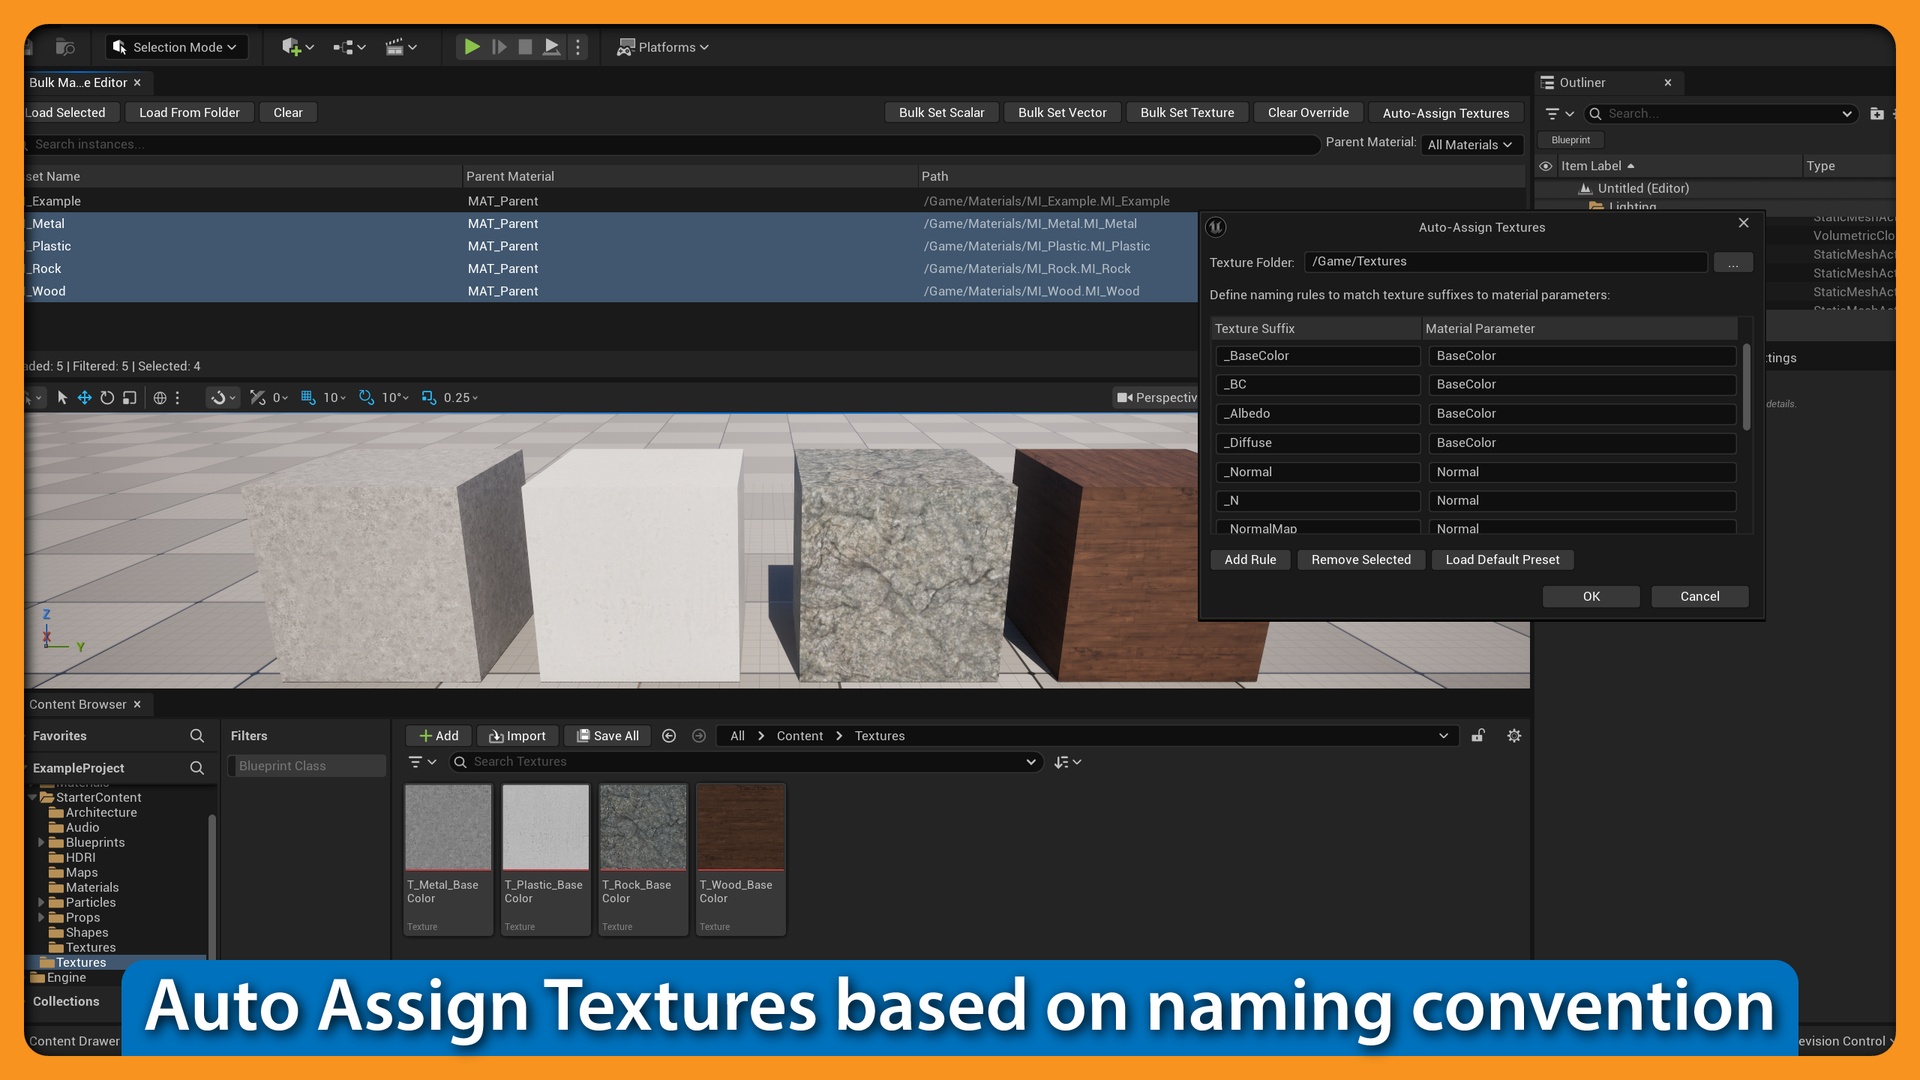Click the Stop simulation icon
The width and height of the screenshot is (1920, 1080).
point(525,47)
